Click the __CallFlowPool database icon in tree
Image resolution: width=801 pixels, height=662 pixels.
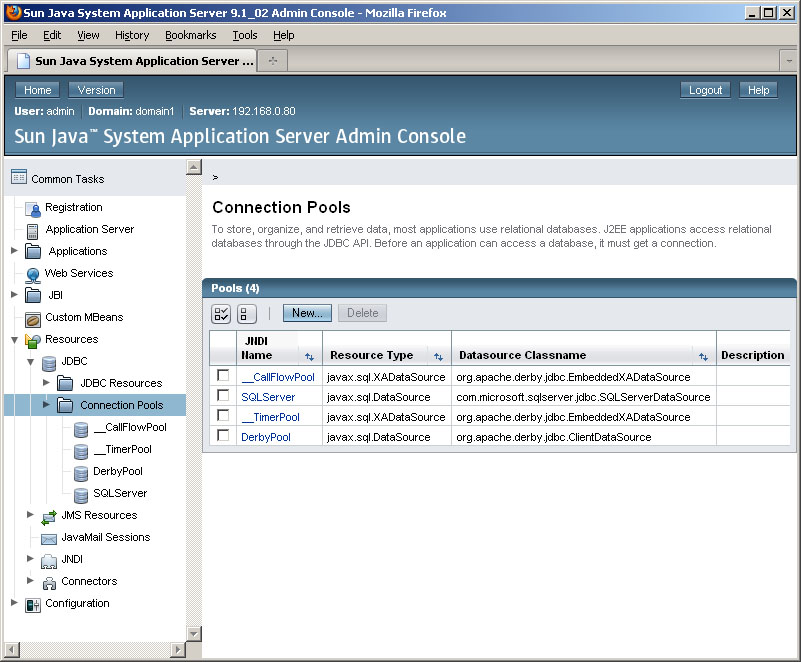(81, 430)
